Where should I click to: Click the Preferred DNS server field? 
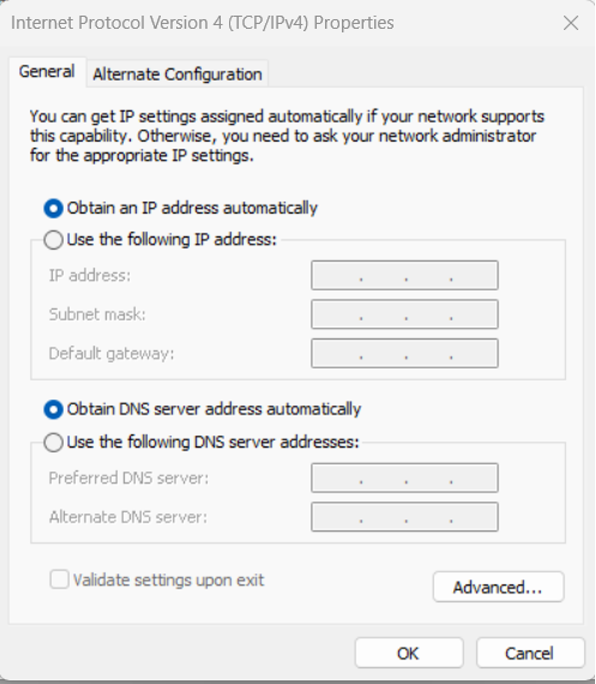pyautogui.click(x=404, y=478)
